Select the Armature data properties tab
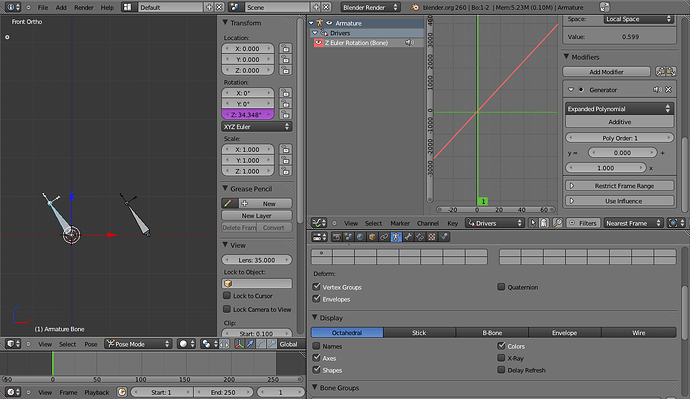Screen dimensions: 690x399 point(396,237)
